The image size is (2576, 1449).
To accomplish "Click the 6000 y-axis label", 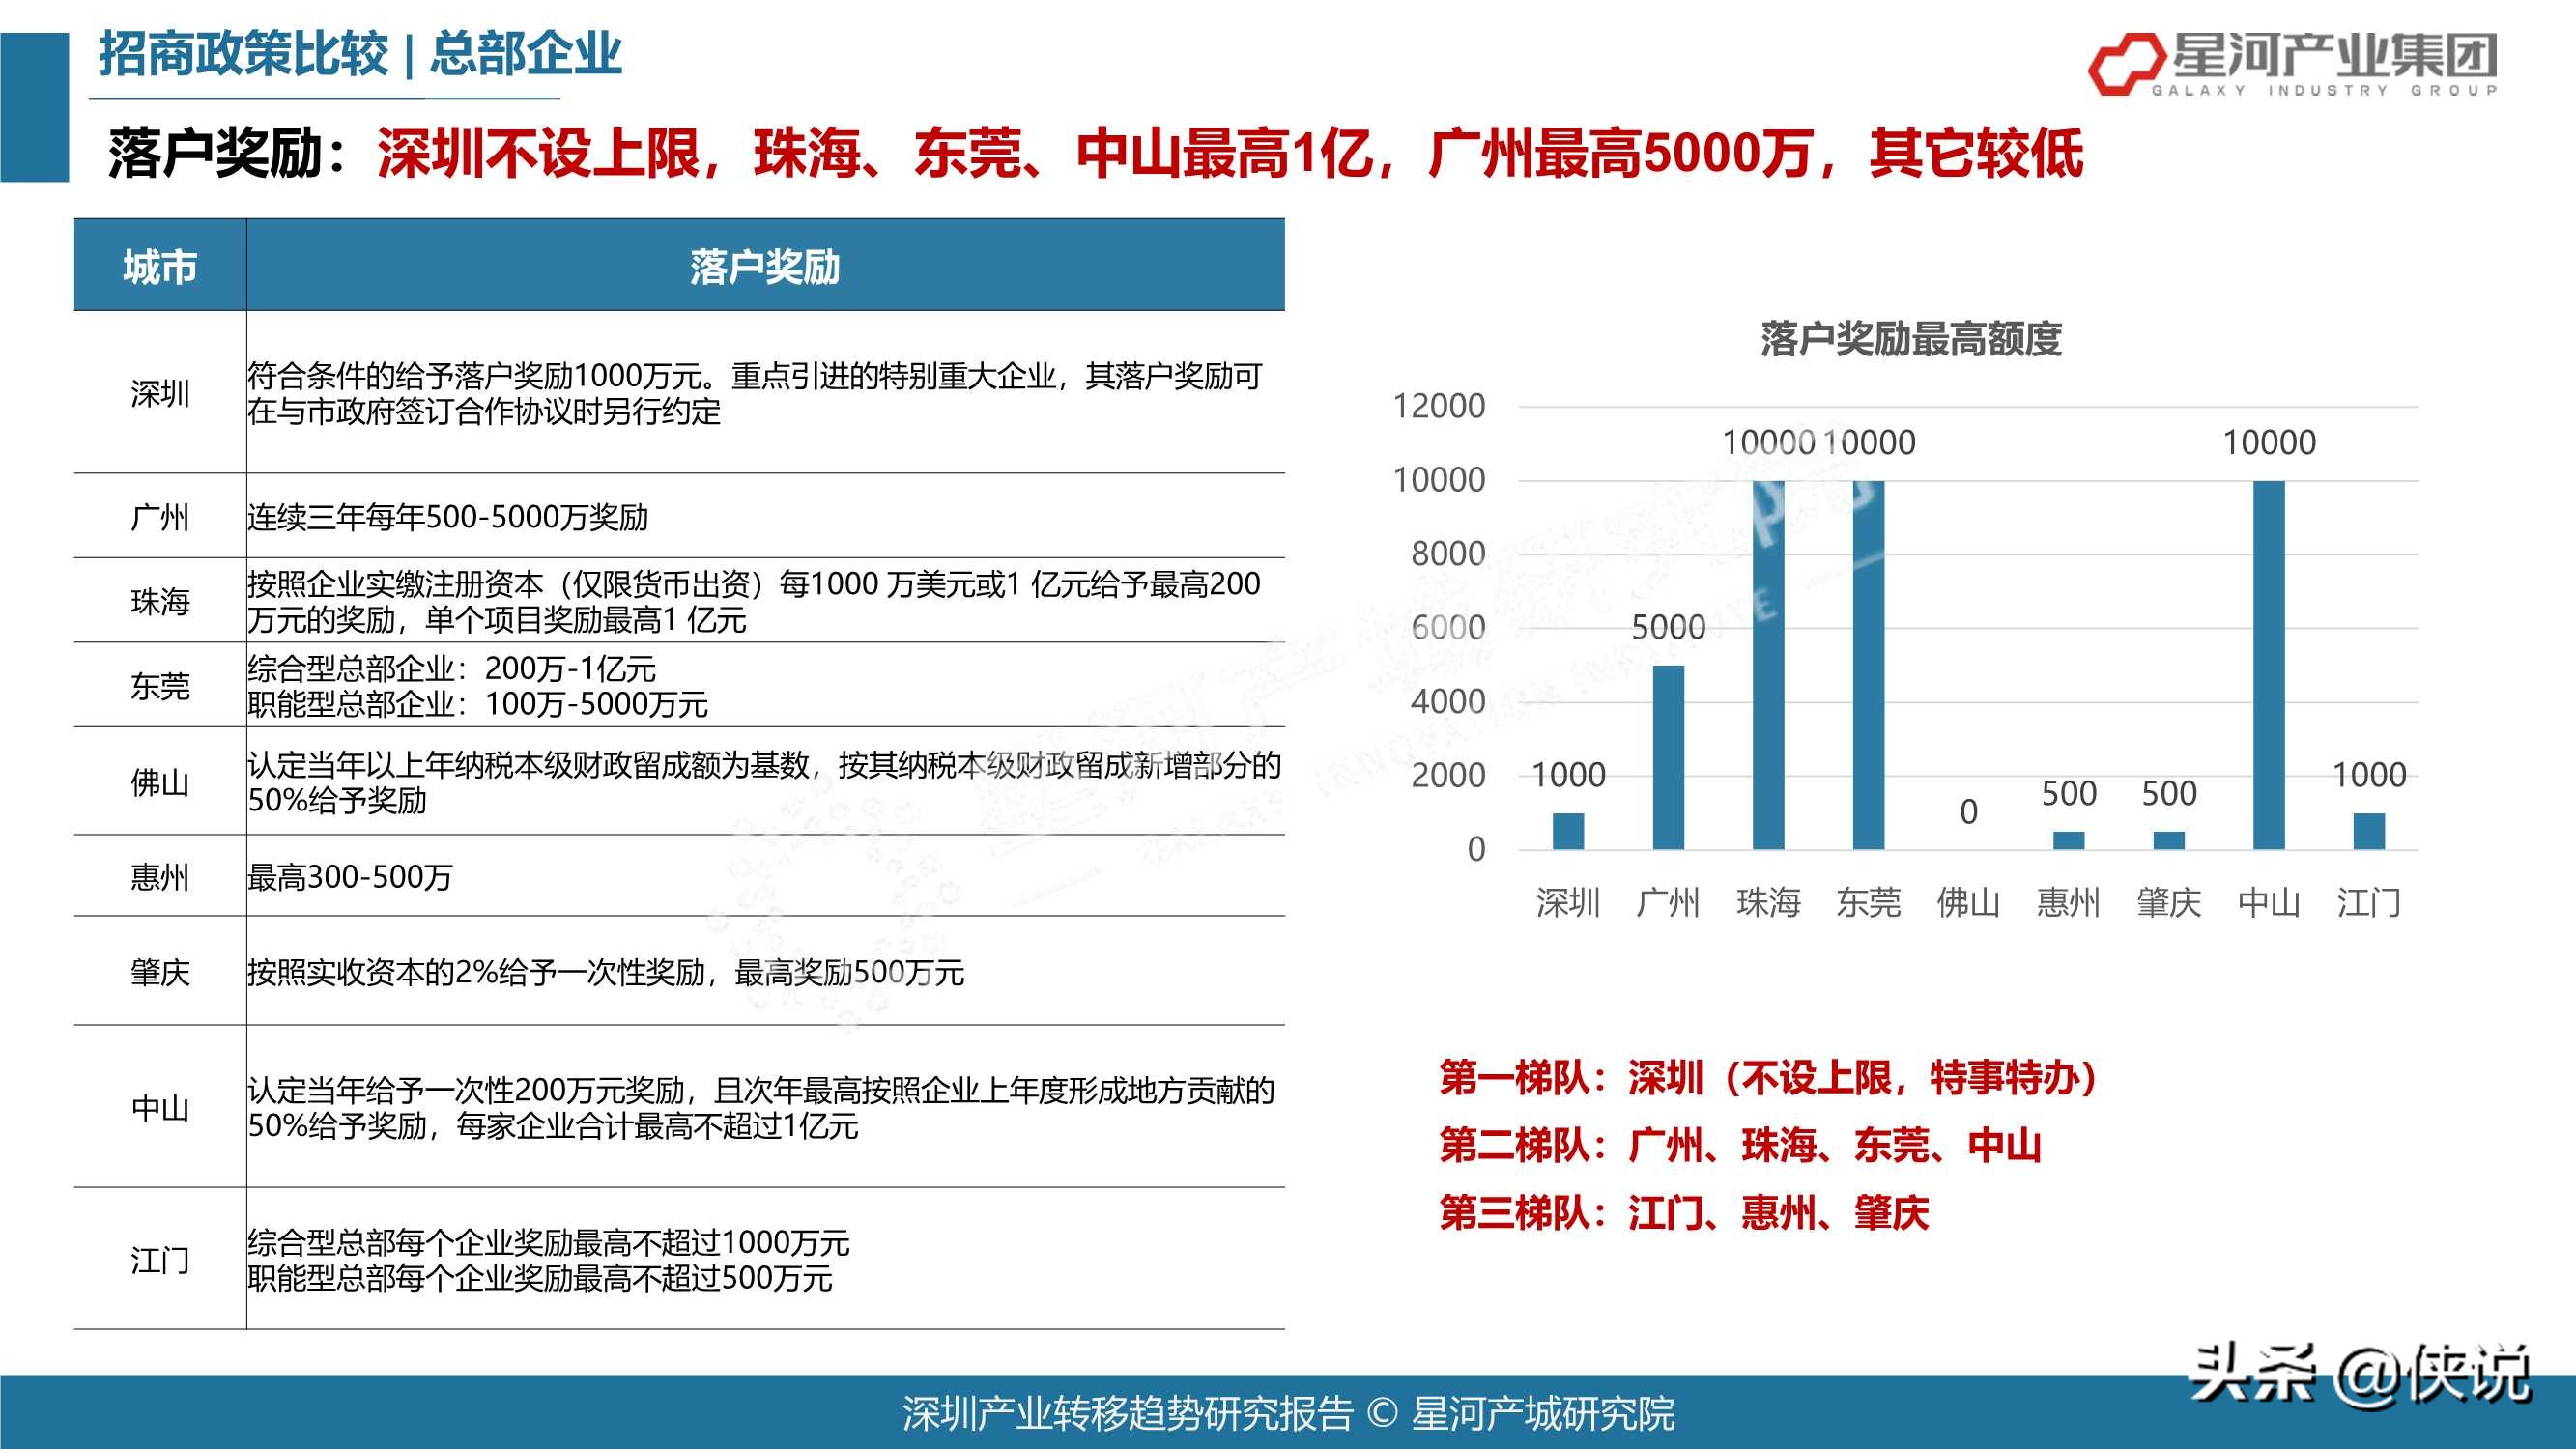I will [1448, 628].
